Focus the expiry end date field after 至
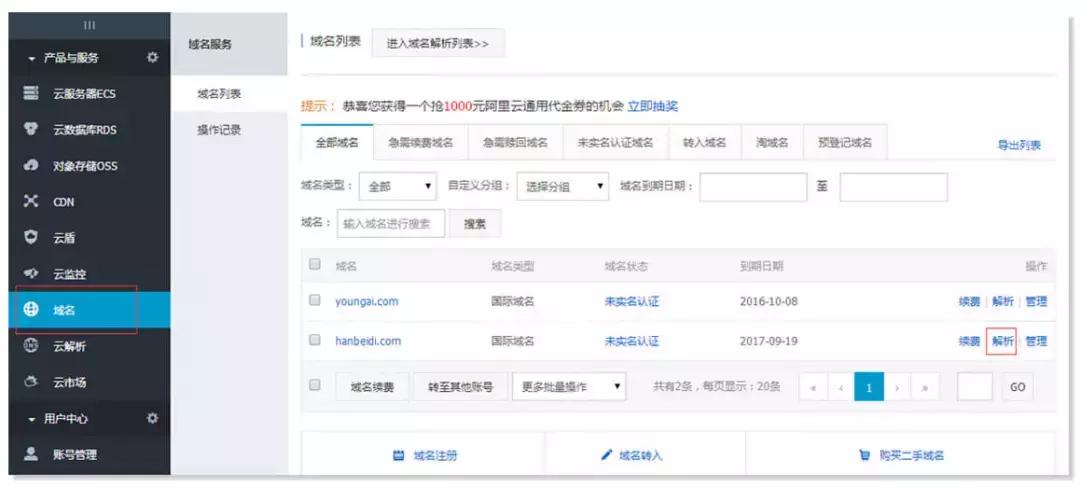Viewport: 1080px width, 488px height. 893,187
